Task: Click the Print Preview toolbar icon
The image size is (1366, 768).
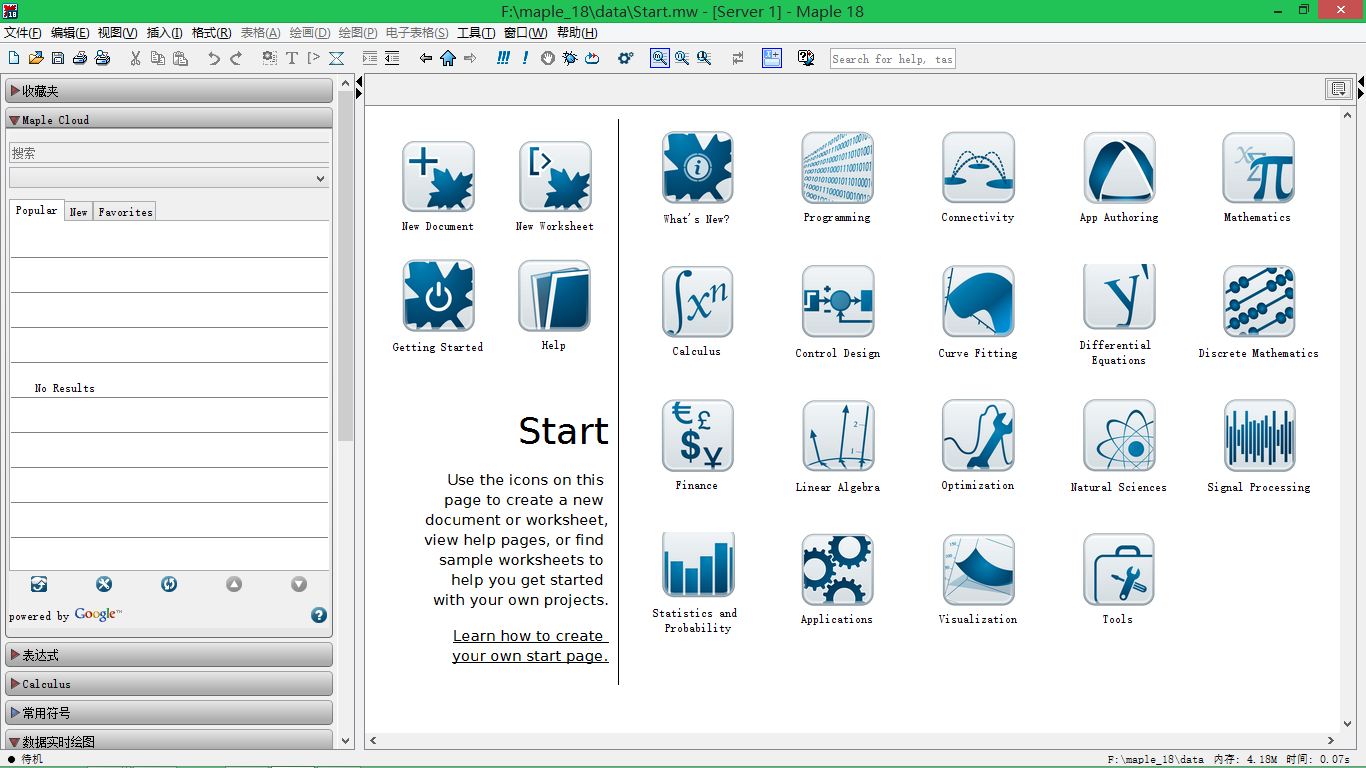Action: (x=102, y=59)
